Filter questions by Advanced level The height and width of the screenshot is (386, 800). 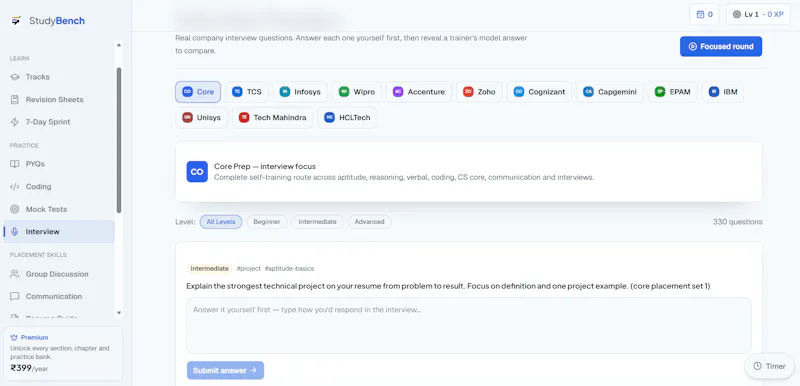(369, 222)
